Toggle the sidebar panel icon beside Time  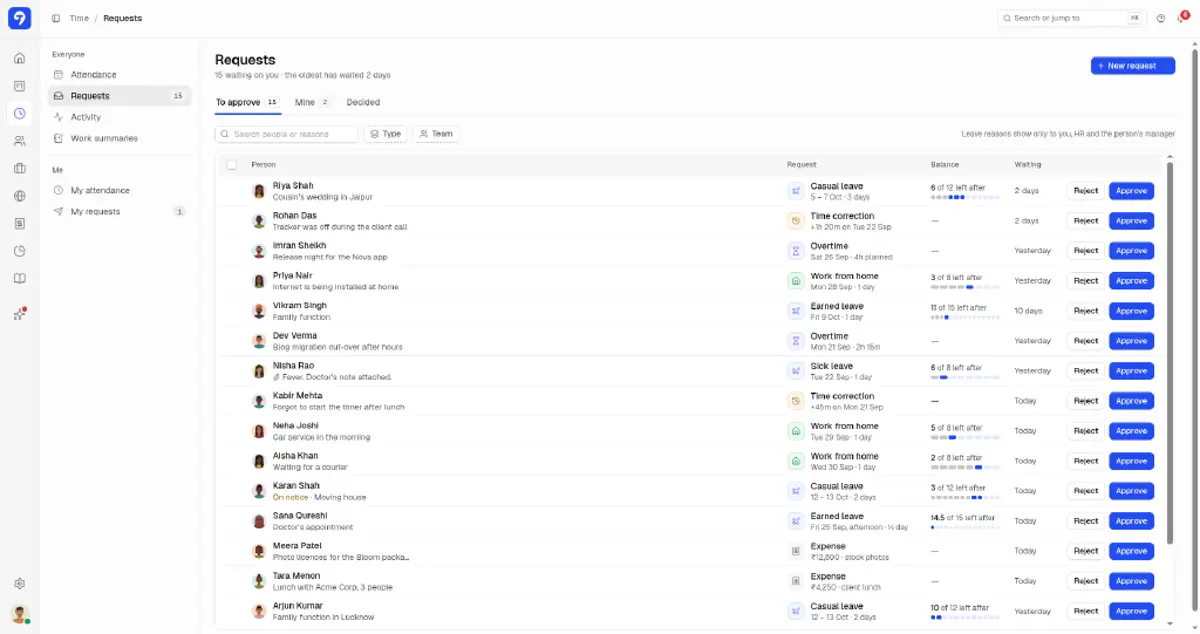tap(55, 18)
